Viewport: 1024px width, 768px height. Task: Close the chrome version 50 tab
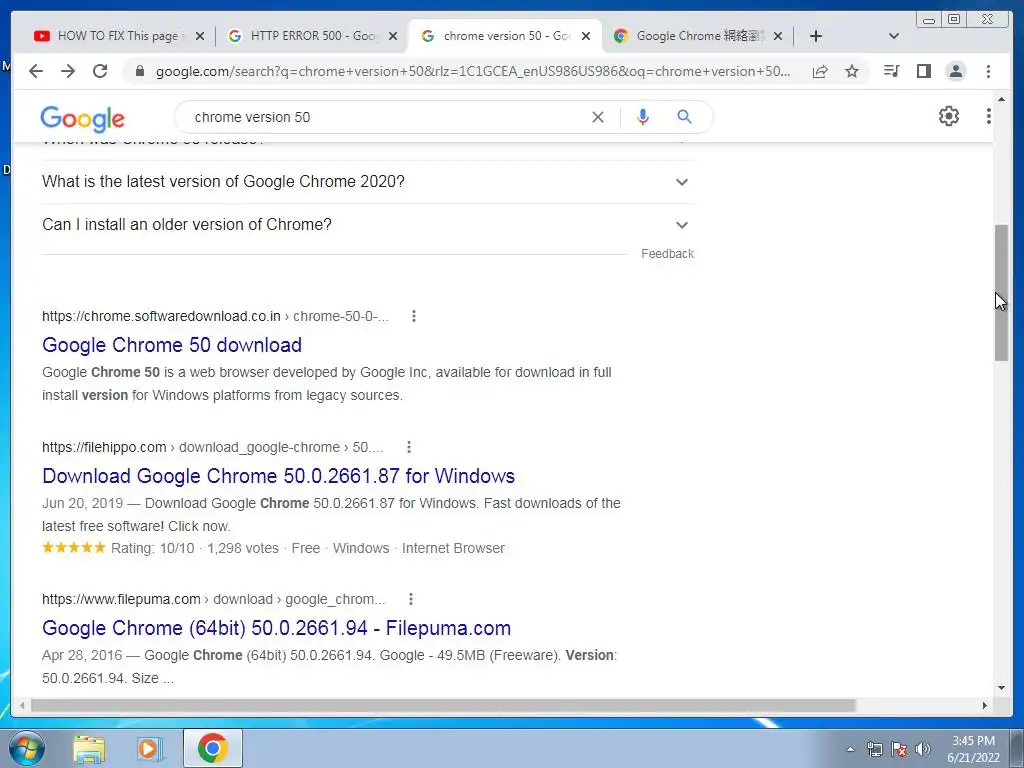click(586, 36)
